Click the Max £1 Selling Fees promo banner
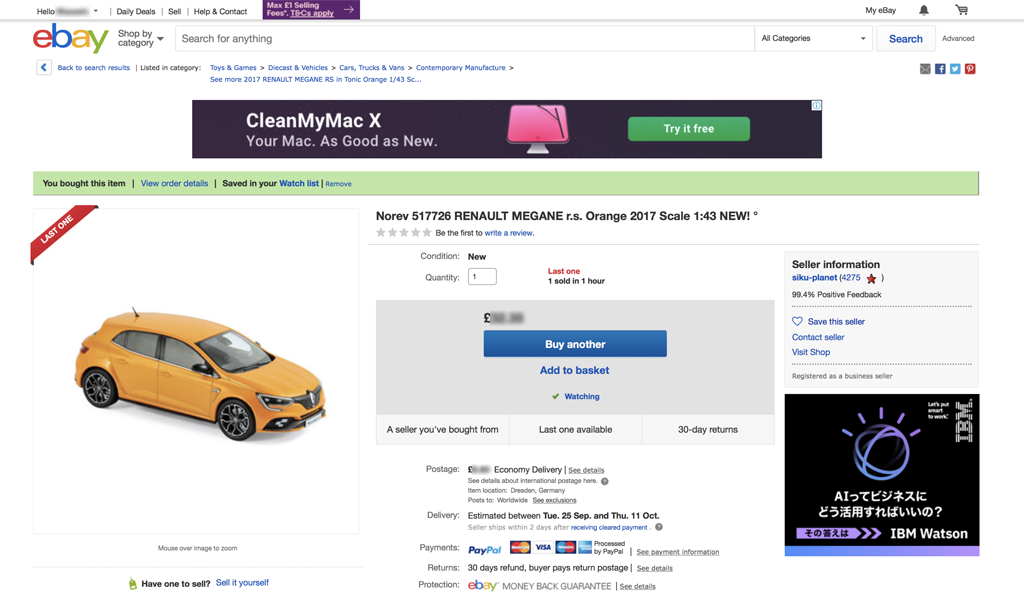The image size is (1024, 616). coord(311,9)
